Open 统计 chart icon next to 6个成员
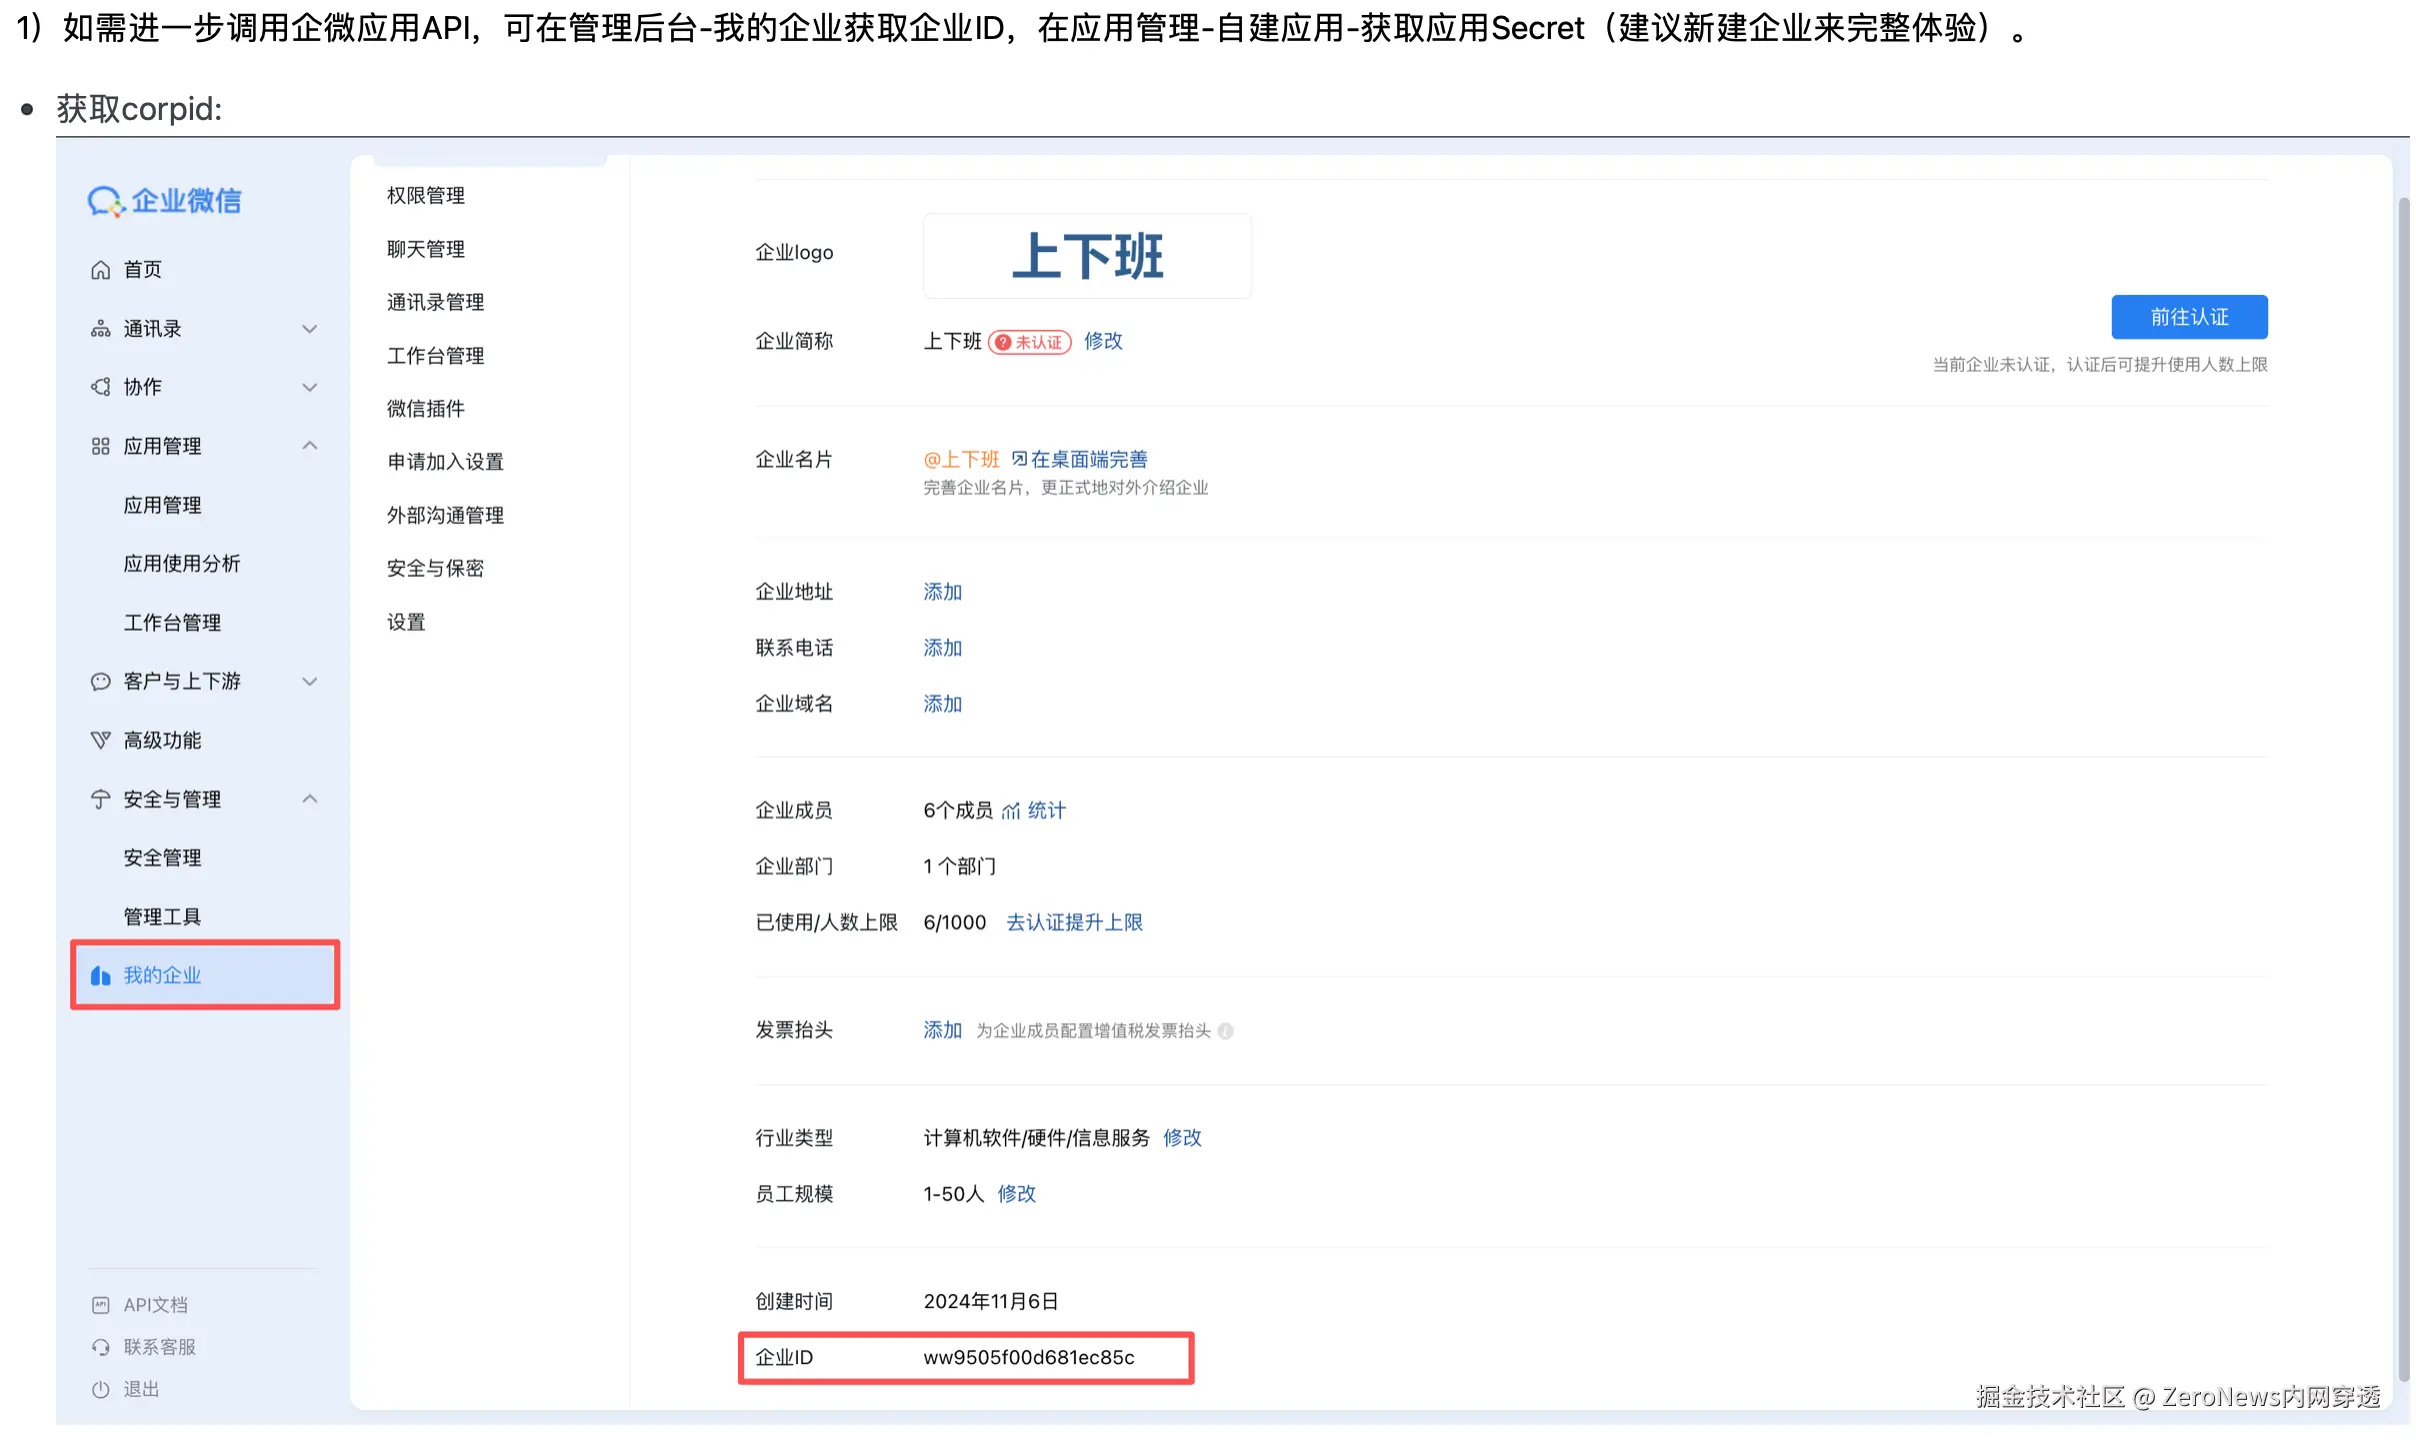 pos(1011,811)
